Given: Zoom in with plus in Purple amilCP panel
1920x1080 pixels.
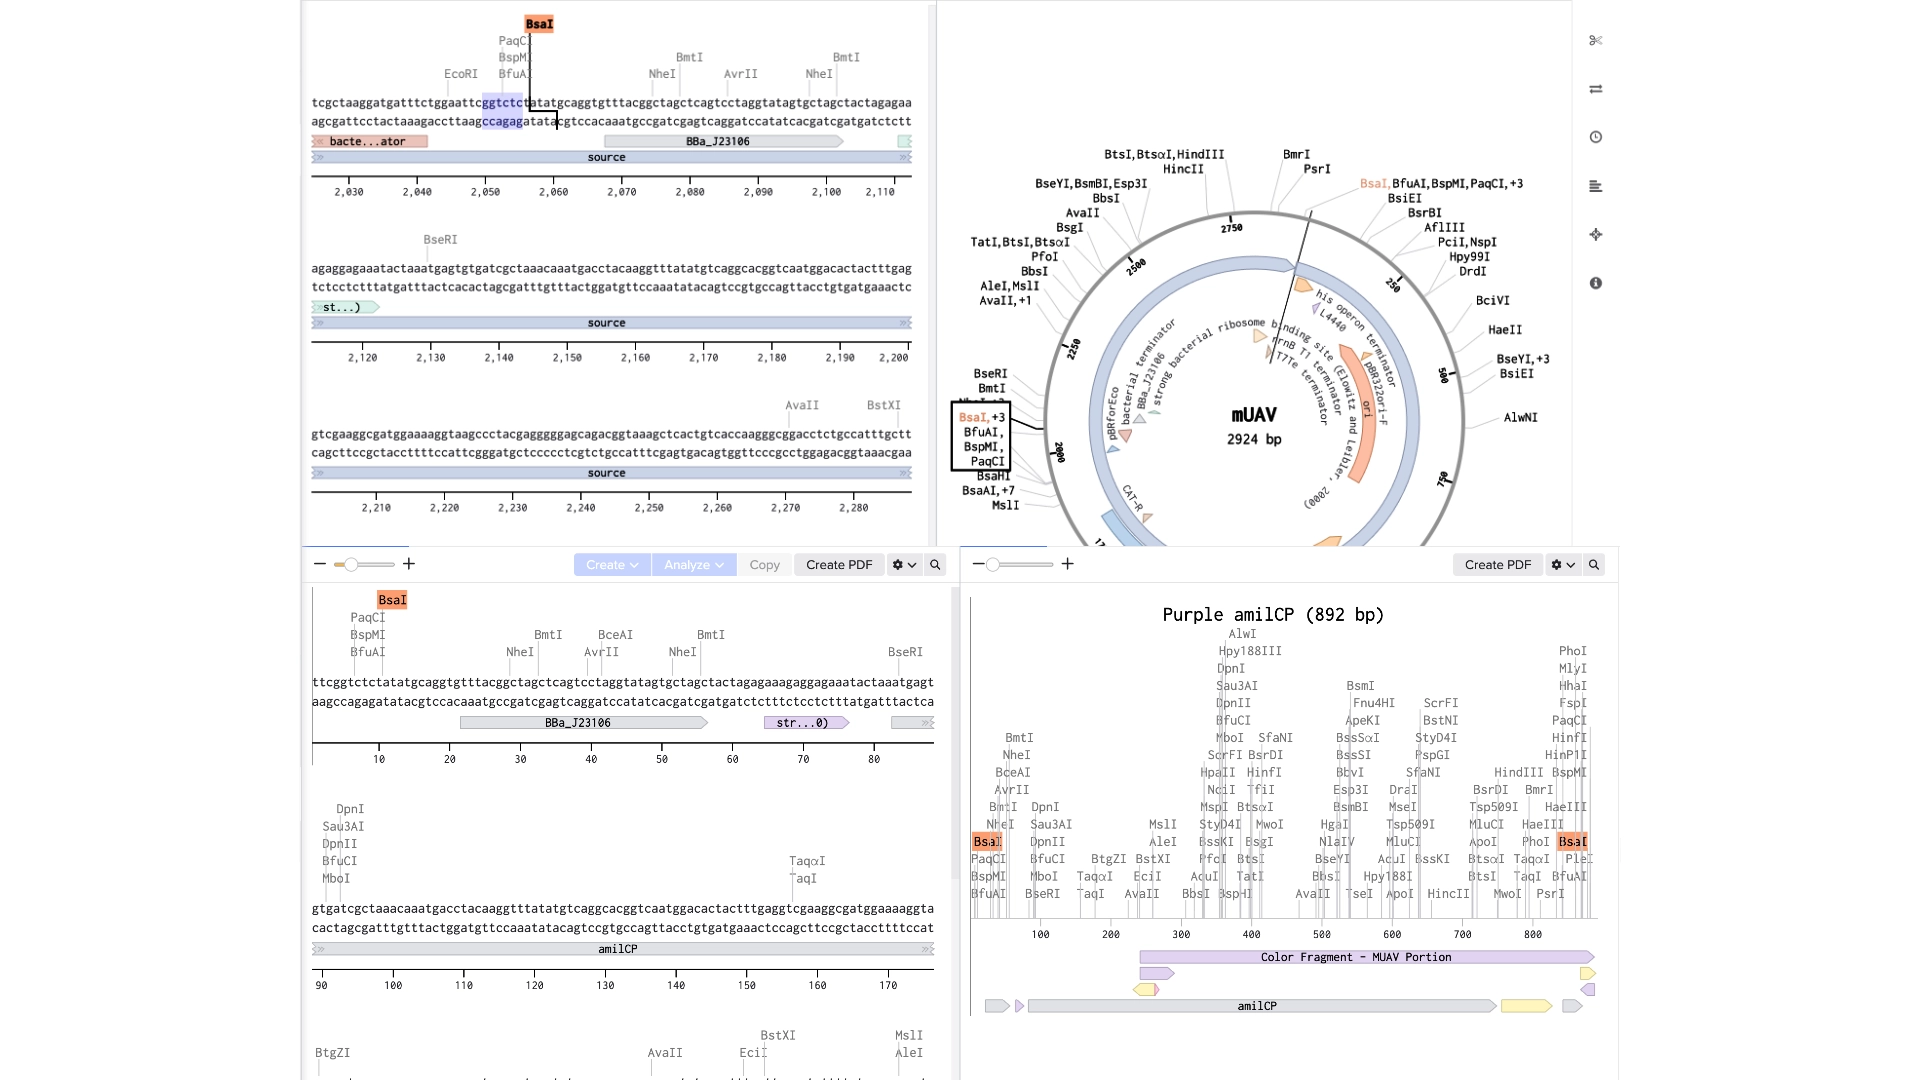Looking at the screenshot, I should point(1067,564).
